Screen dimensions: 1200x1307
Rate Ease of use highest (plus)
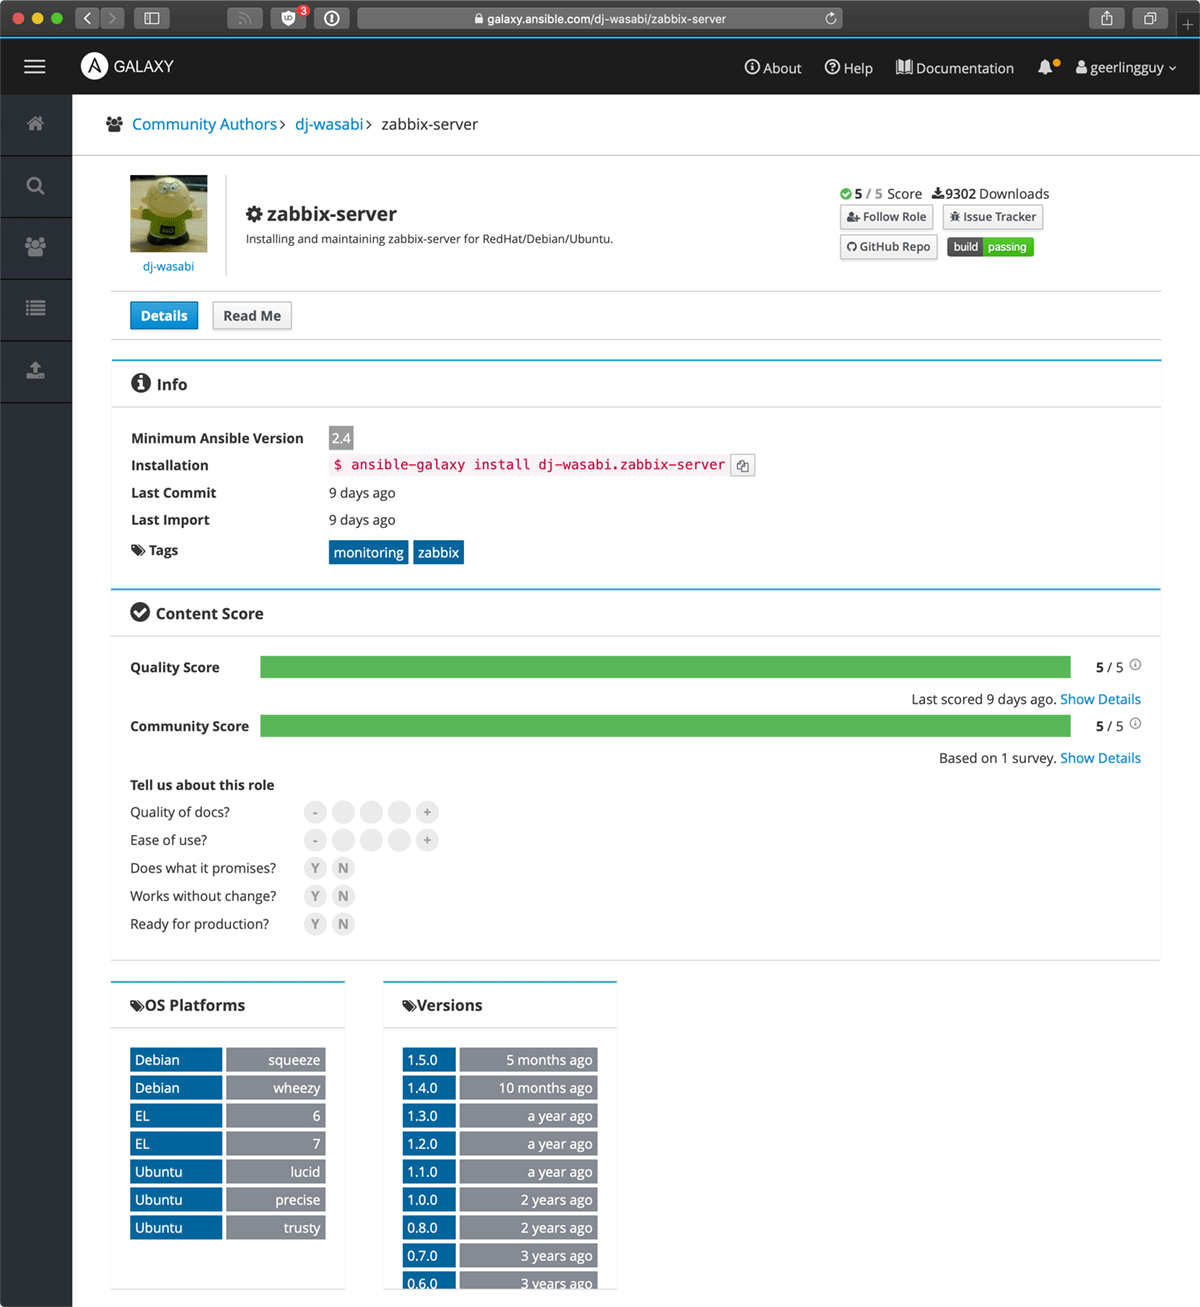tap(427, 840)
